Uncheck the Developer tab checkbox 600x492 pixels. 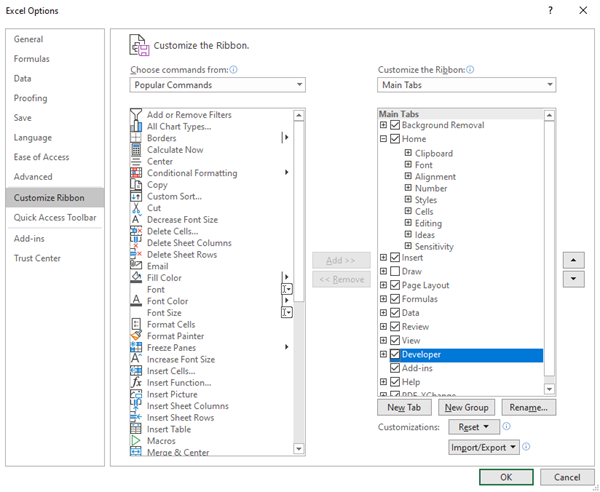pos(395,354)
